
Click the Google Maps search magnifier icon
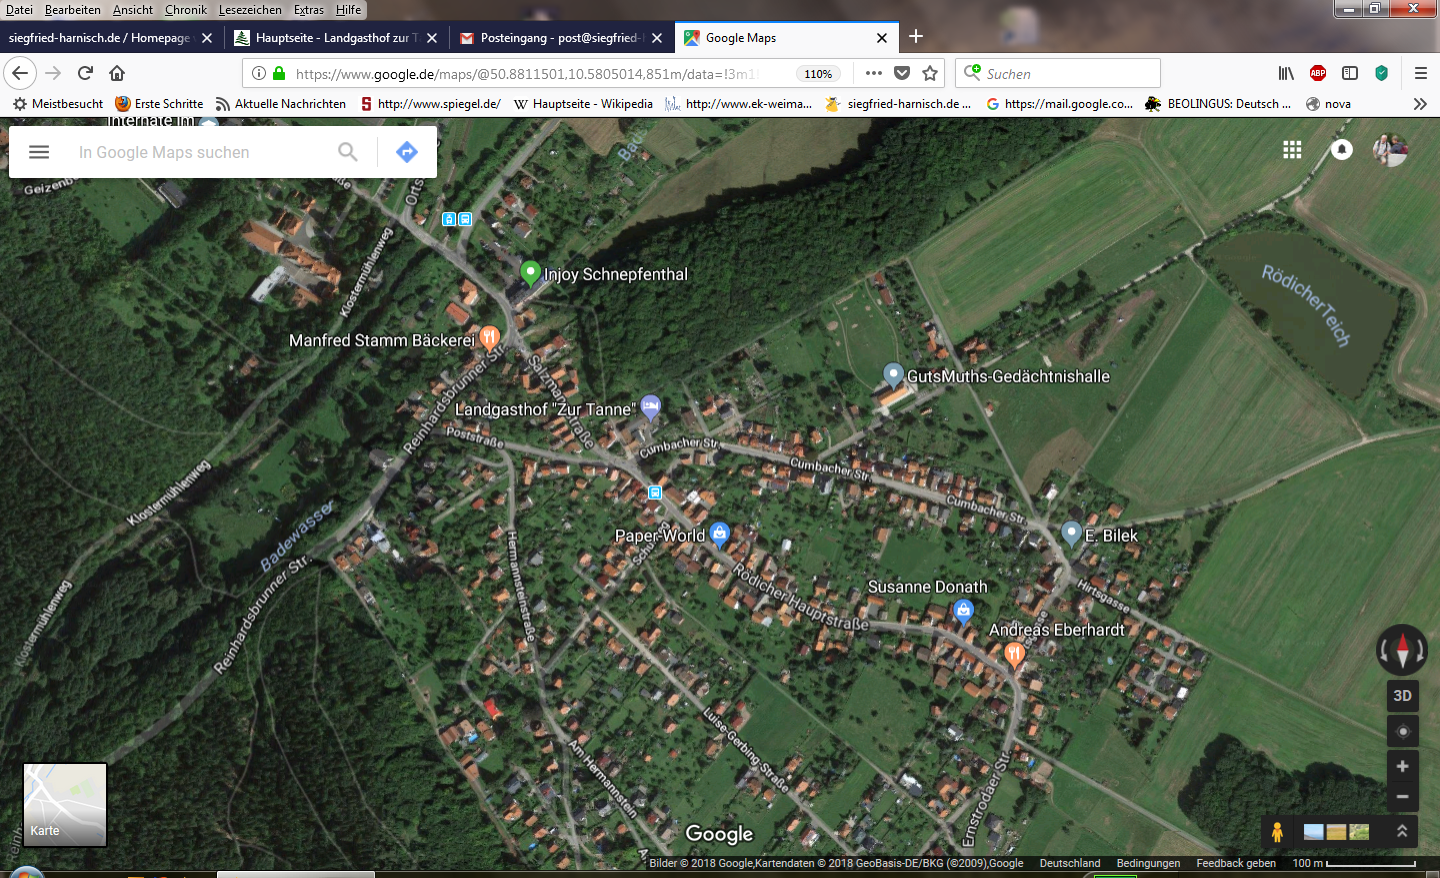click(348, 152)
